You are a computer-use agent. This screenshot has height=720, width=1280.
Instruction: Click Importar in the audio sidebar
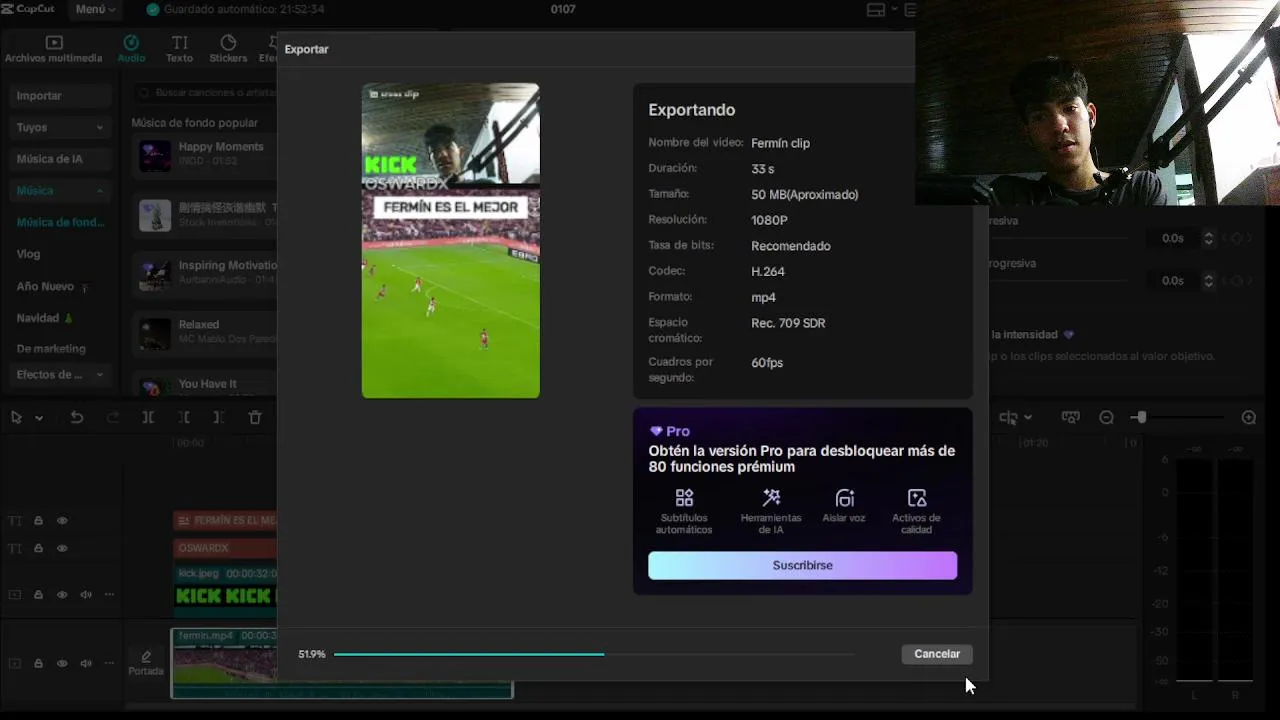(x=59, y=96)
